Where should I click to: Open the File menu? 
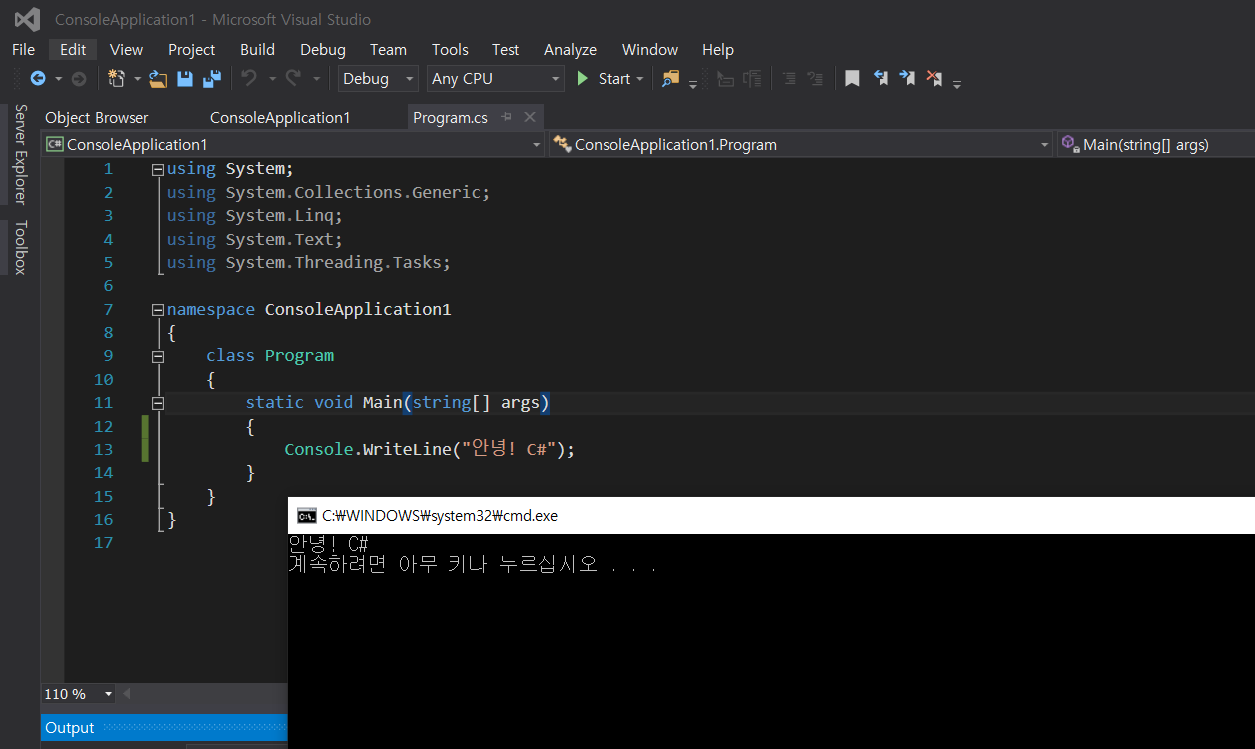(x=24, y=49)
